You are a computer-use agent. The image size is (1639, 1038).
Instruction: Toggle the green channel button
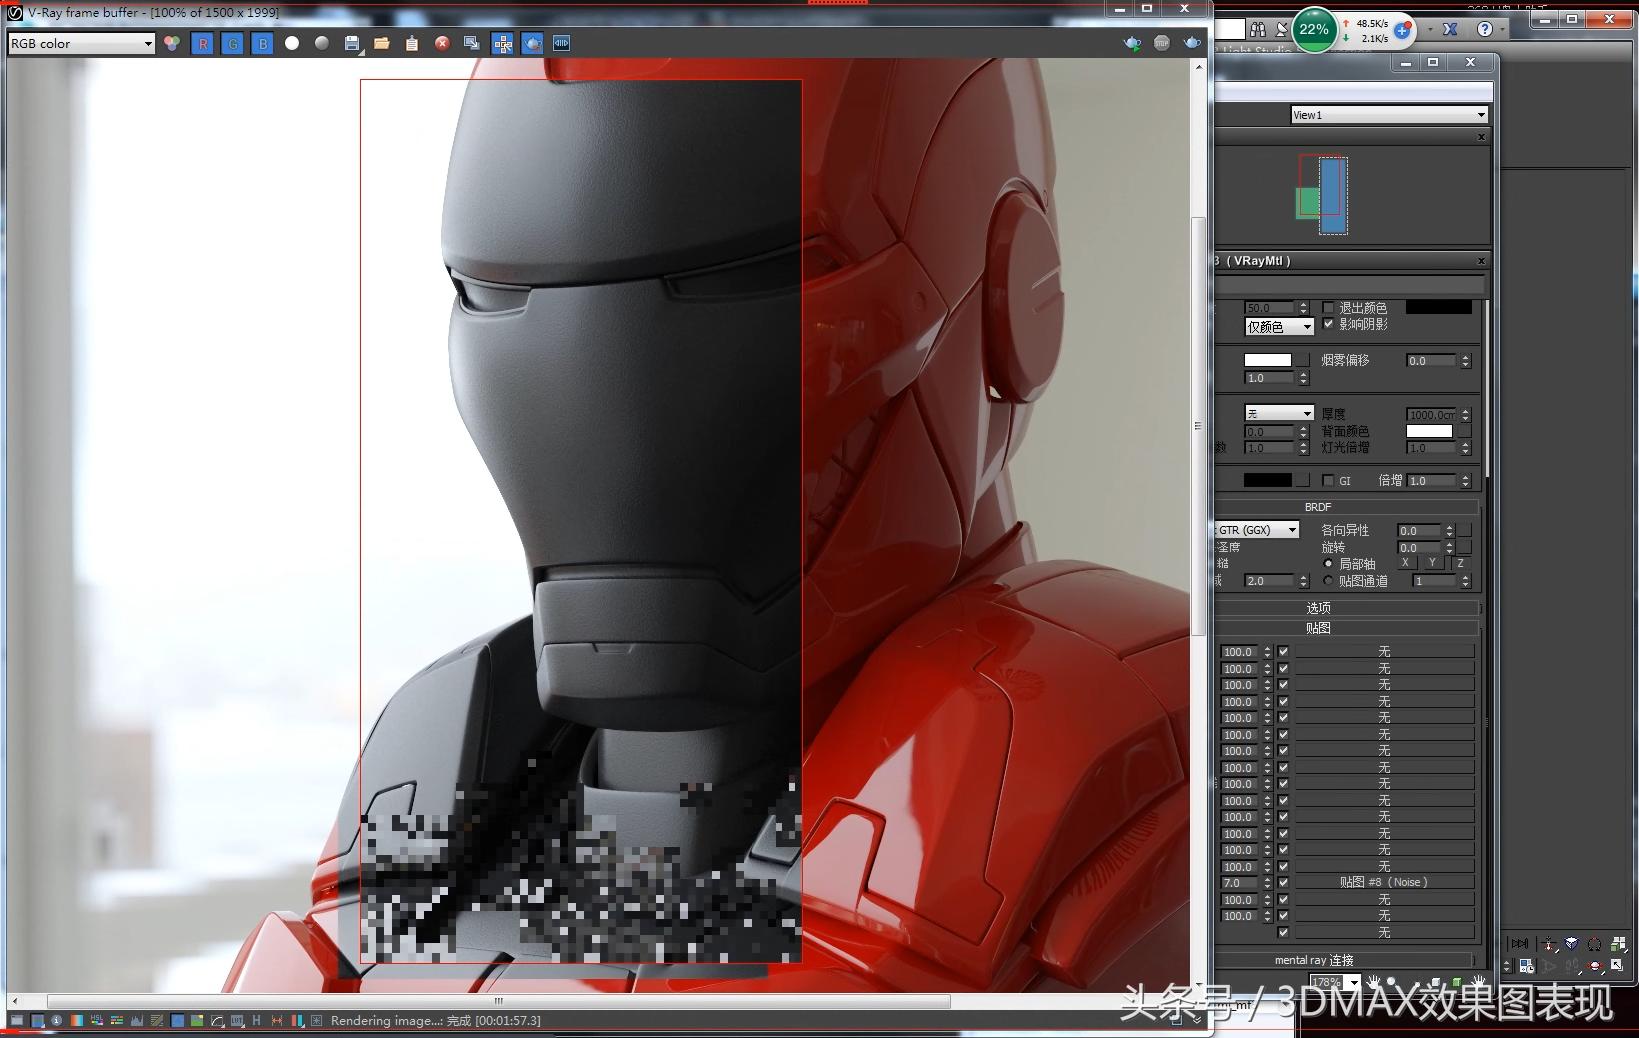[x=232, y=43]
